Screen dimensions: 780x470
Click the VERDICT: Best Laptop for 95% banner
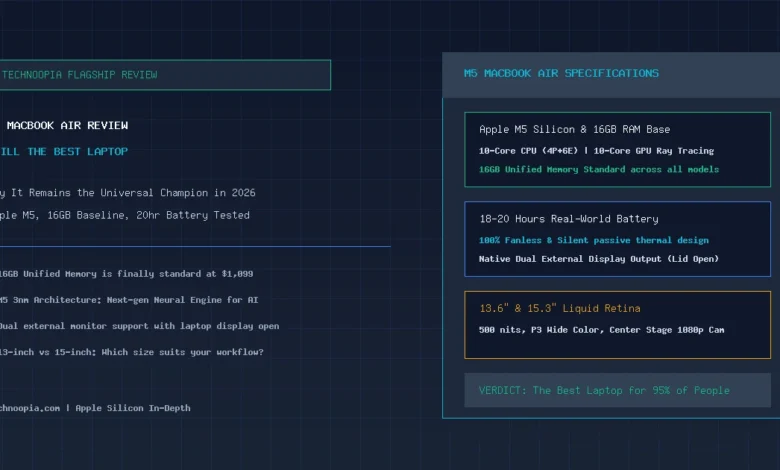pos(617,390)
